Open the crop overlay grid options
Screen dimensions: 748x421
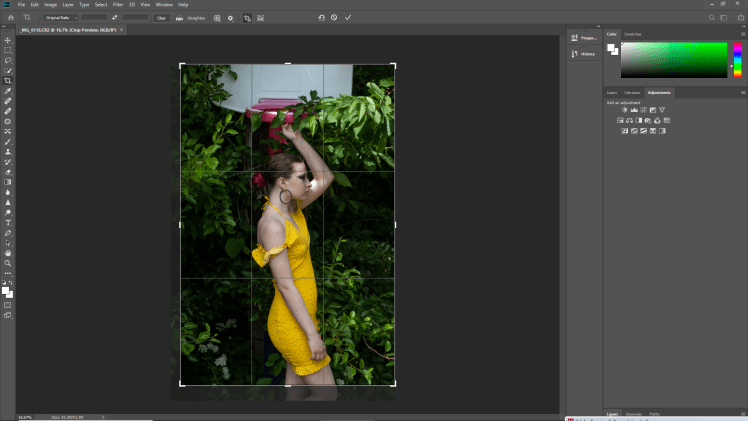point(218,18)
